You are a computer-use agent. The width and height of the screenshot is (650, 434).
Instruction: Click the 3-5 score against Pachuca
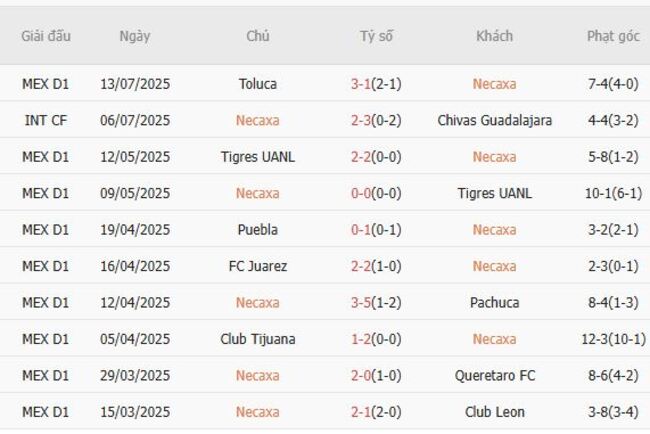coord(361,302)
